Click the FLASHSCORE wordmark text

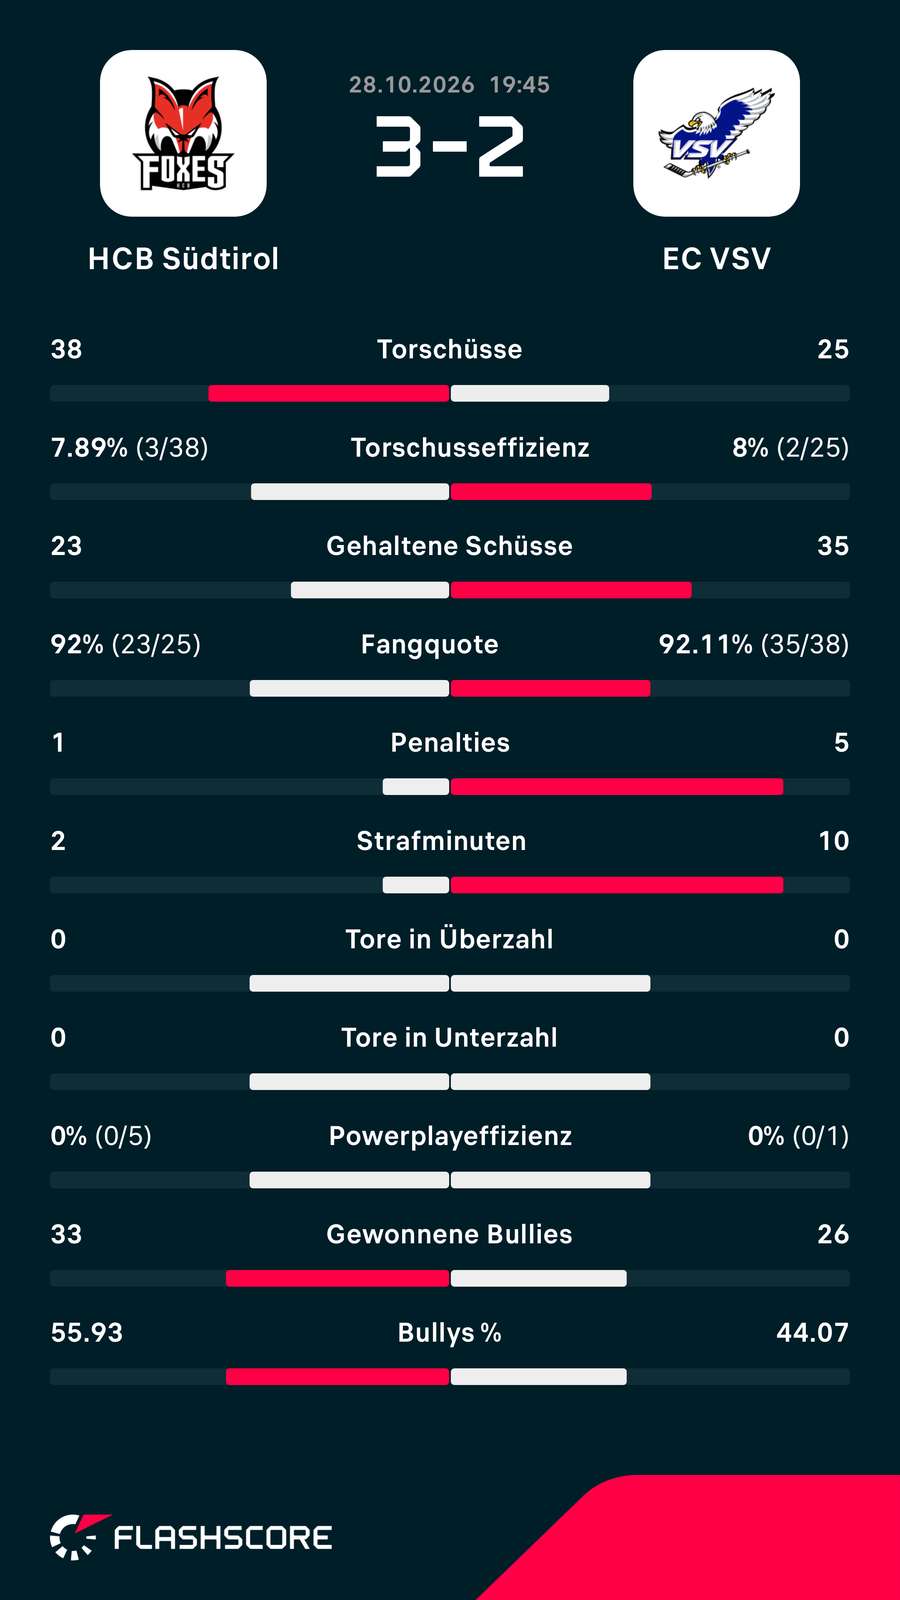[x=223, y=1538]
